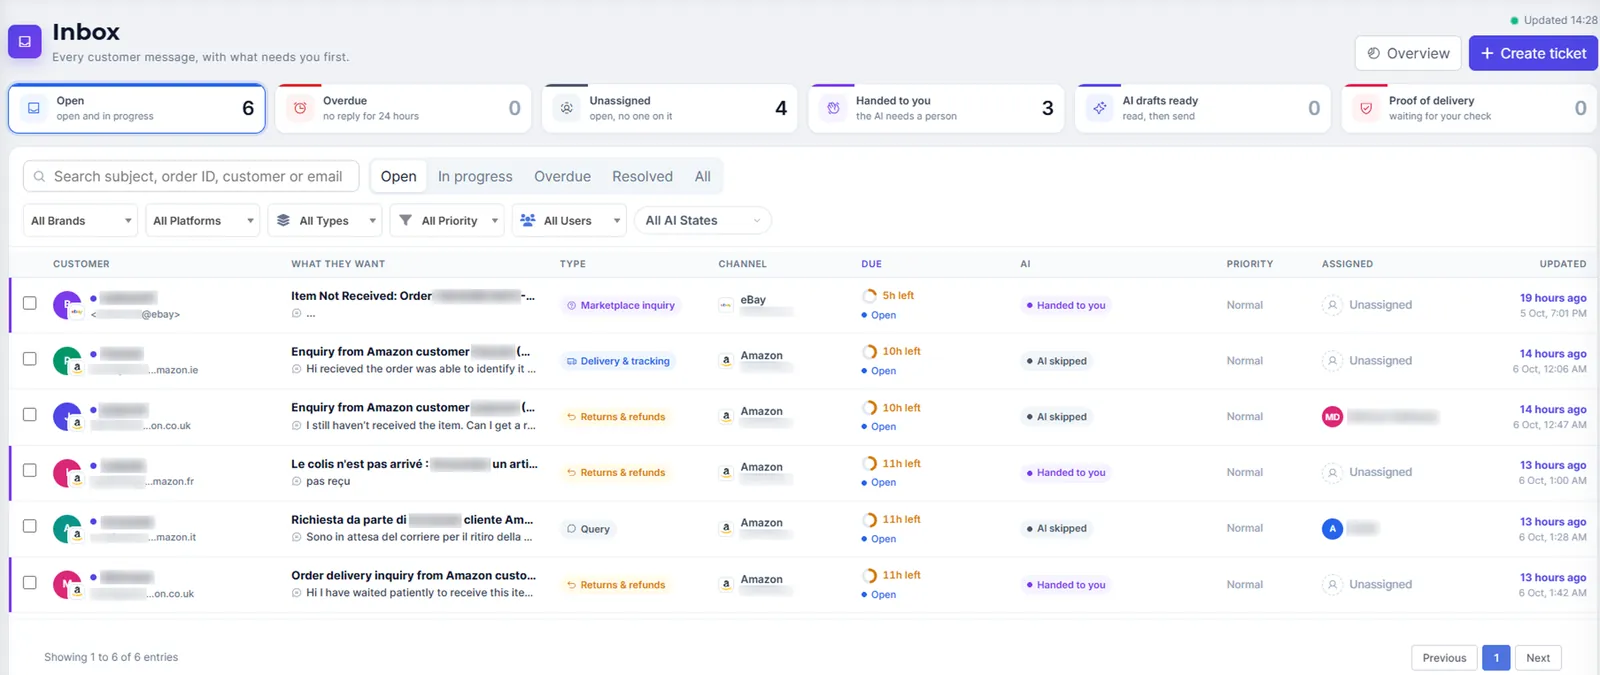Click the 'Updated 14:28' status indicator
1600x675 pixels.
(x=1554, y=20)
